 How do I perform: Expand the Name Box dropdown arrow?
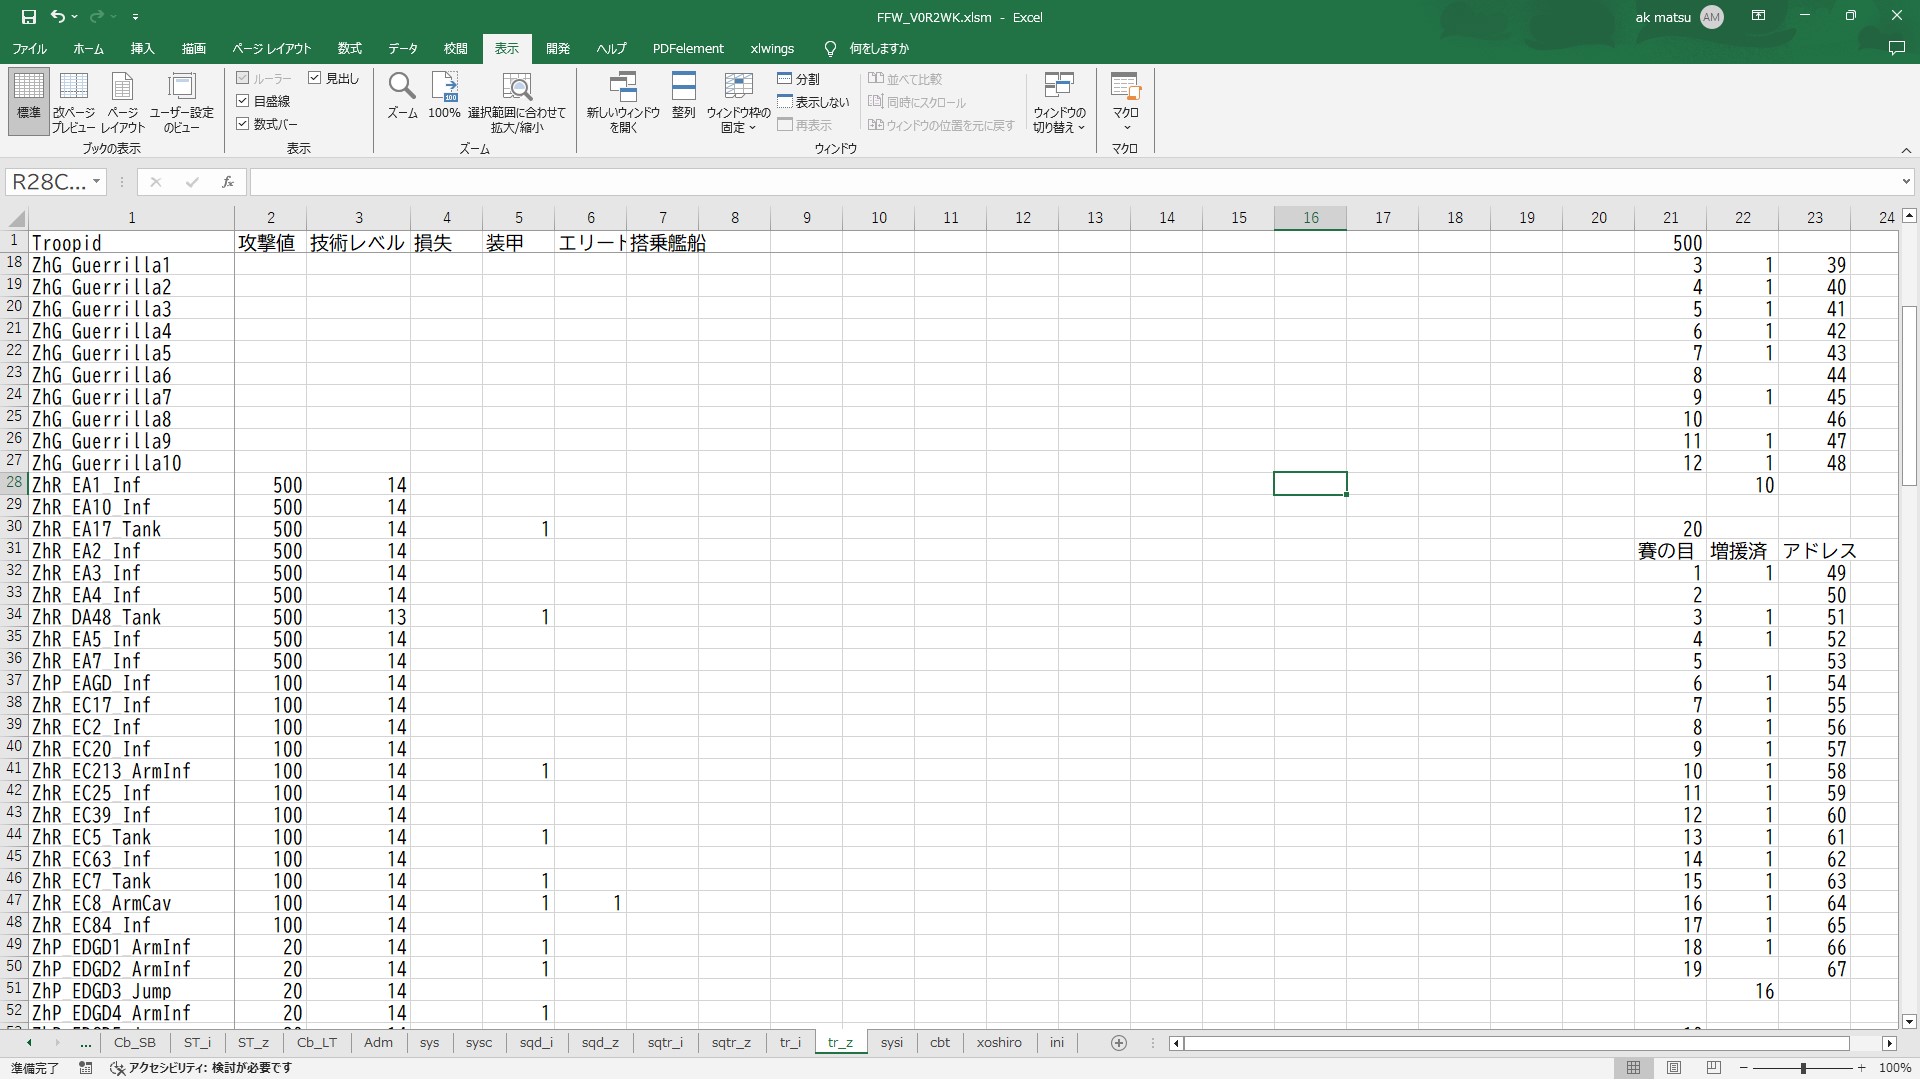pos(96,182)
